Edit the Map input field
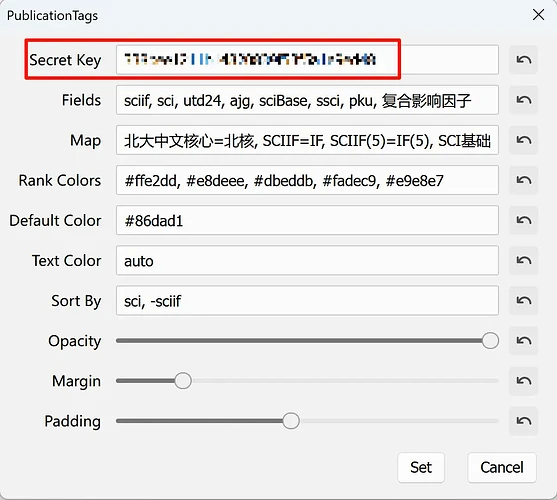Viewport: 557px width, 500px height. [307, 140]
